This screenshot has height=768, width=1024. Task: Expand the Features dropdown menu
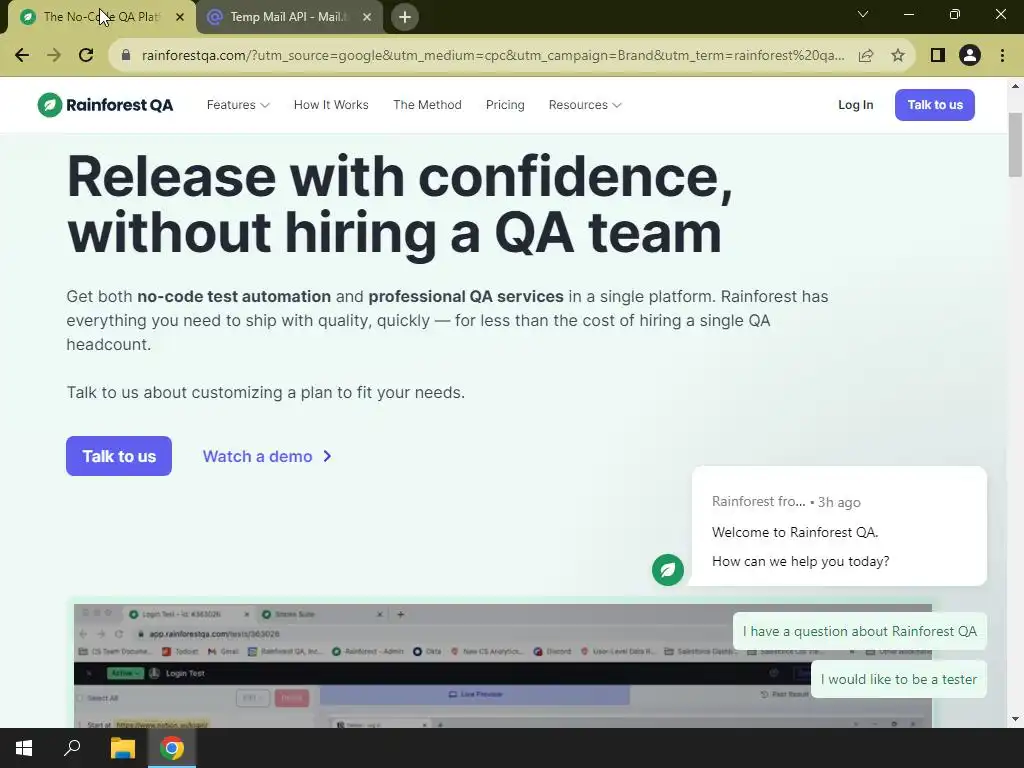tap(238, 105)
